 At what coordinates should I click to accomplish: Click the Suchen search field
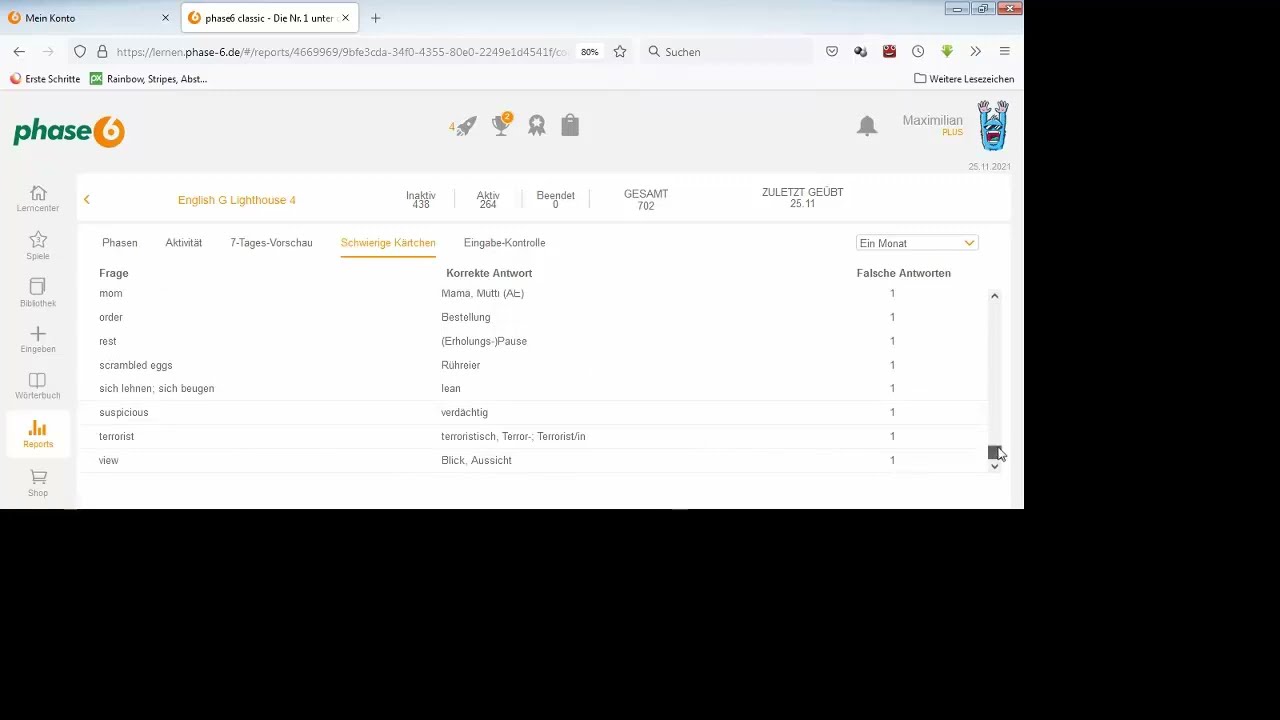[728, 52]
